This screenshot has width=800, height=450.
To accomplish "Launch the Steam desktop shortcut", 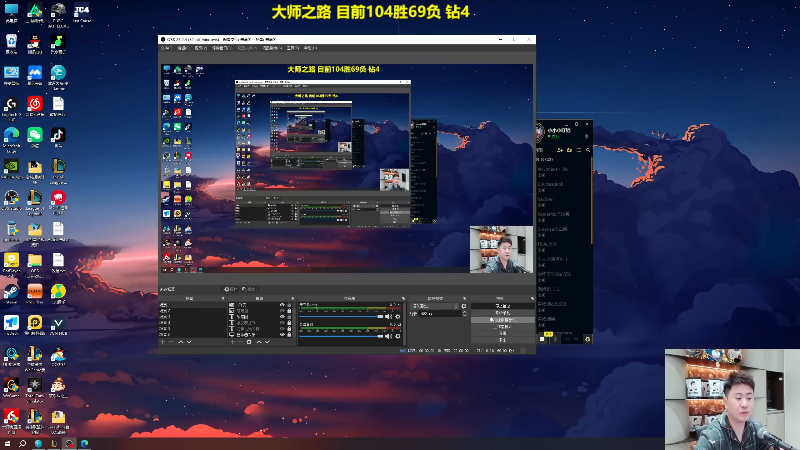I will pyautogui.click(x=11, y=291).
